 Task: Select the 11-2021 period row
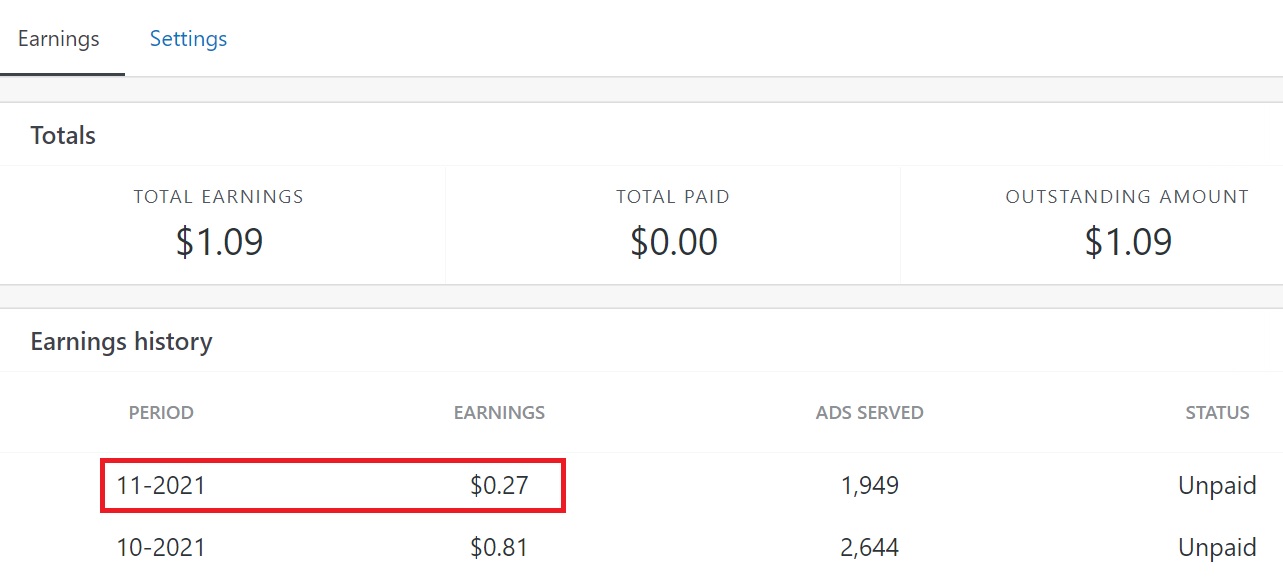coord(161,486)
